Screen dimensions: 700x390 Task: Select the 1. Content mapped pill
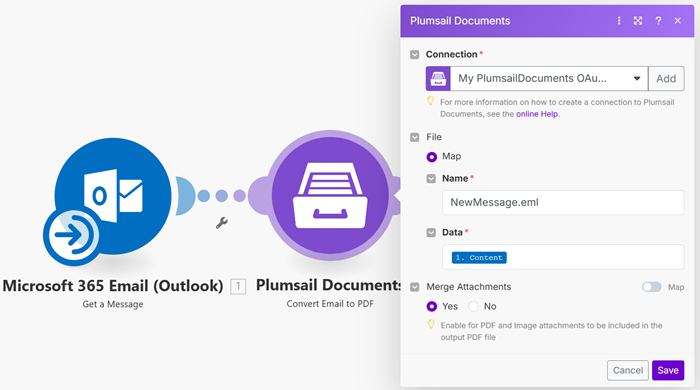[x=479, y=257]
